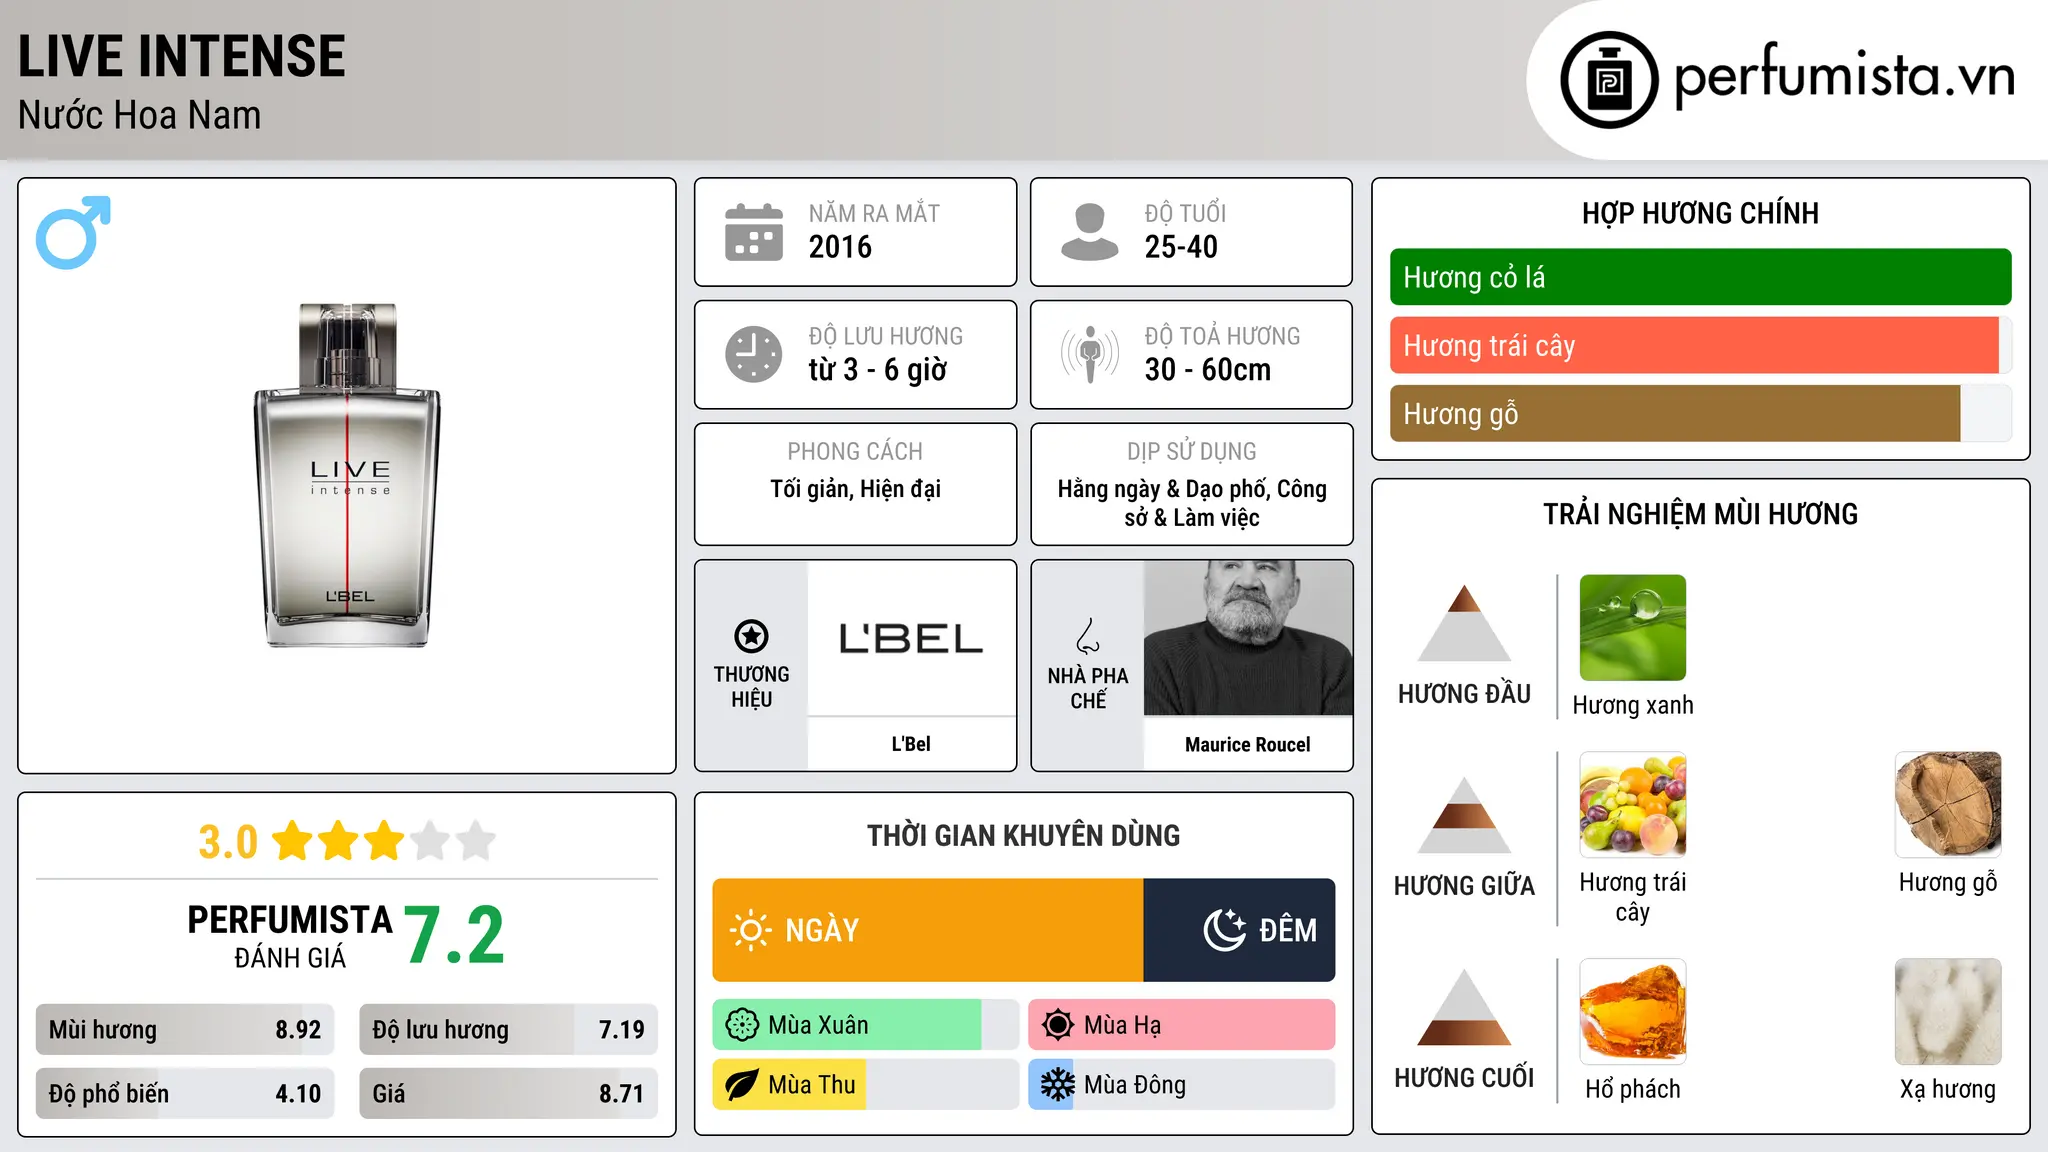The height and width of the screenshot is (1152, 2048).
Task: Click the nose icon above Nhà pha chế
Action: coord(1088,636)
